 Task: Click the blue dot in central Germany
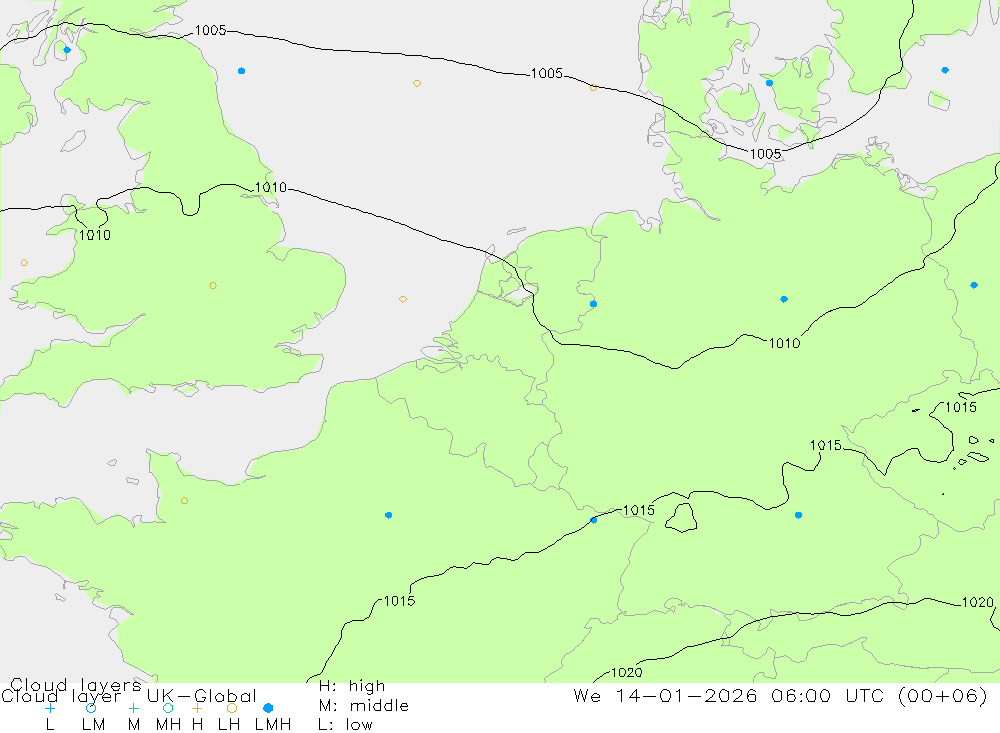point(784,299)
